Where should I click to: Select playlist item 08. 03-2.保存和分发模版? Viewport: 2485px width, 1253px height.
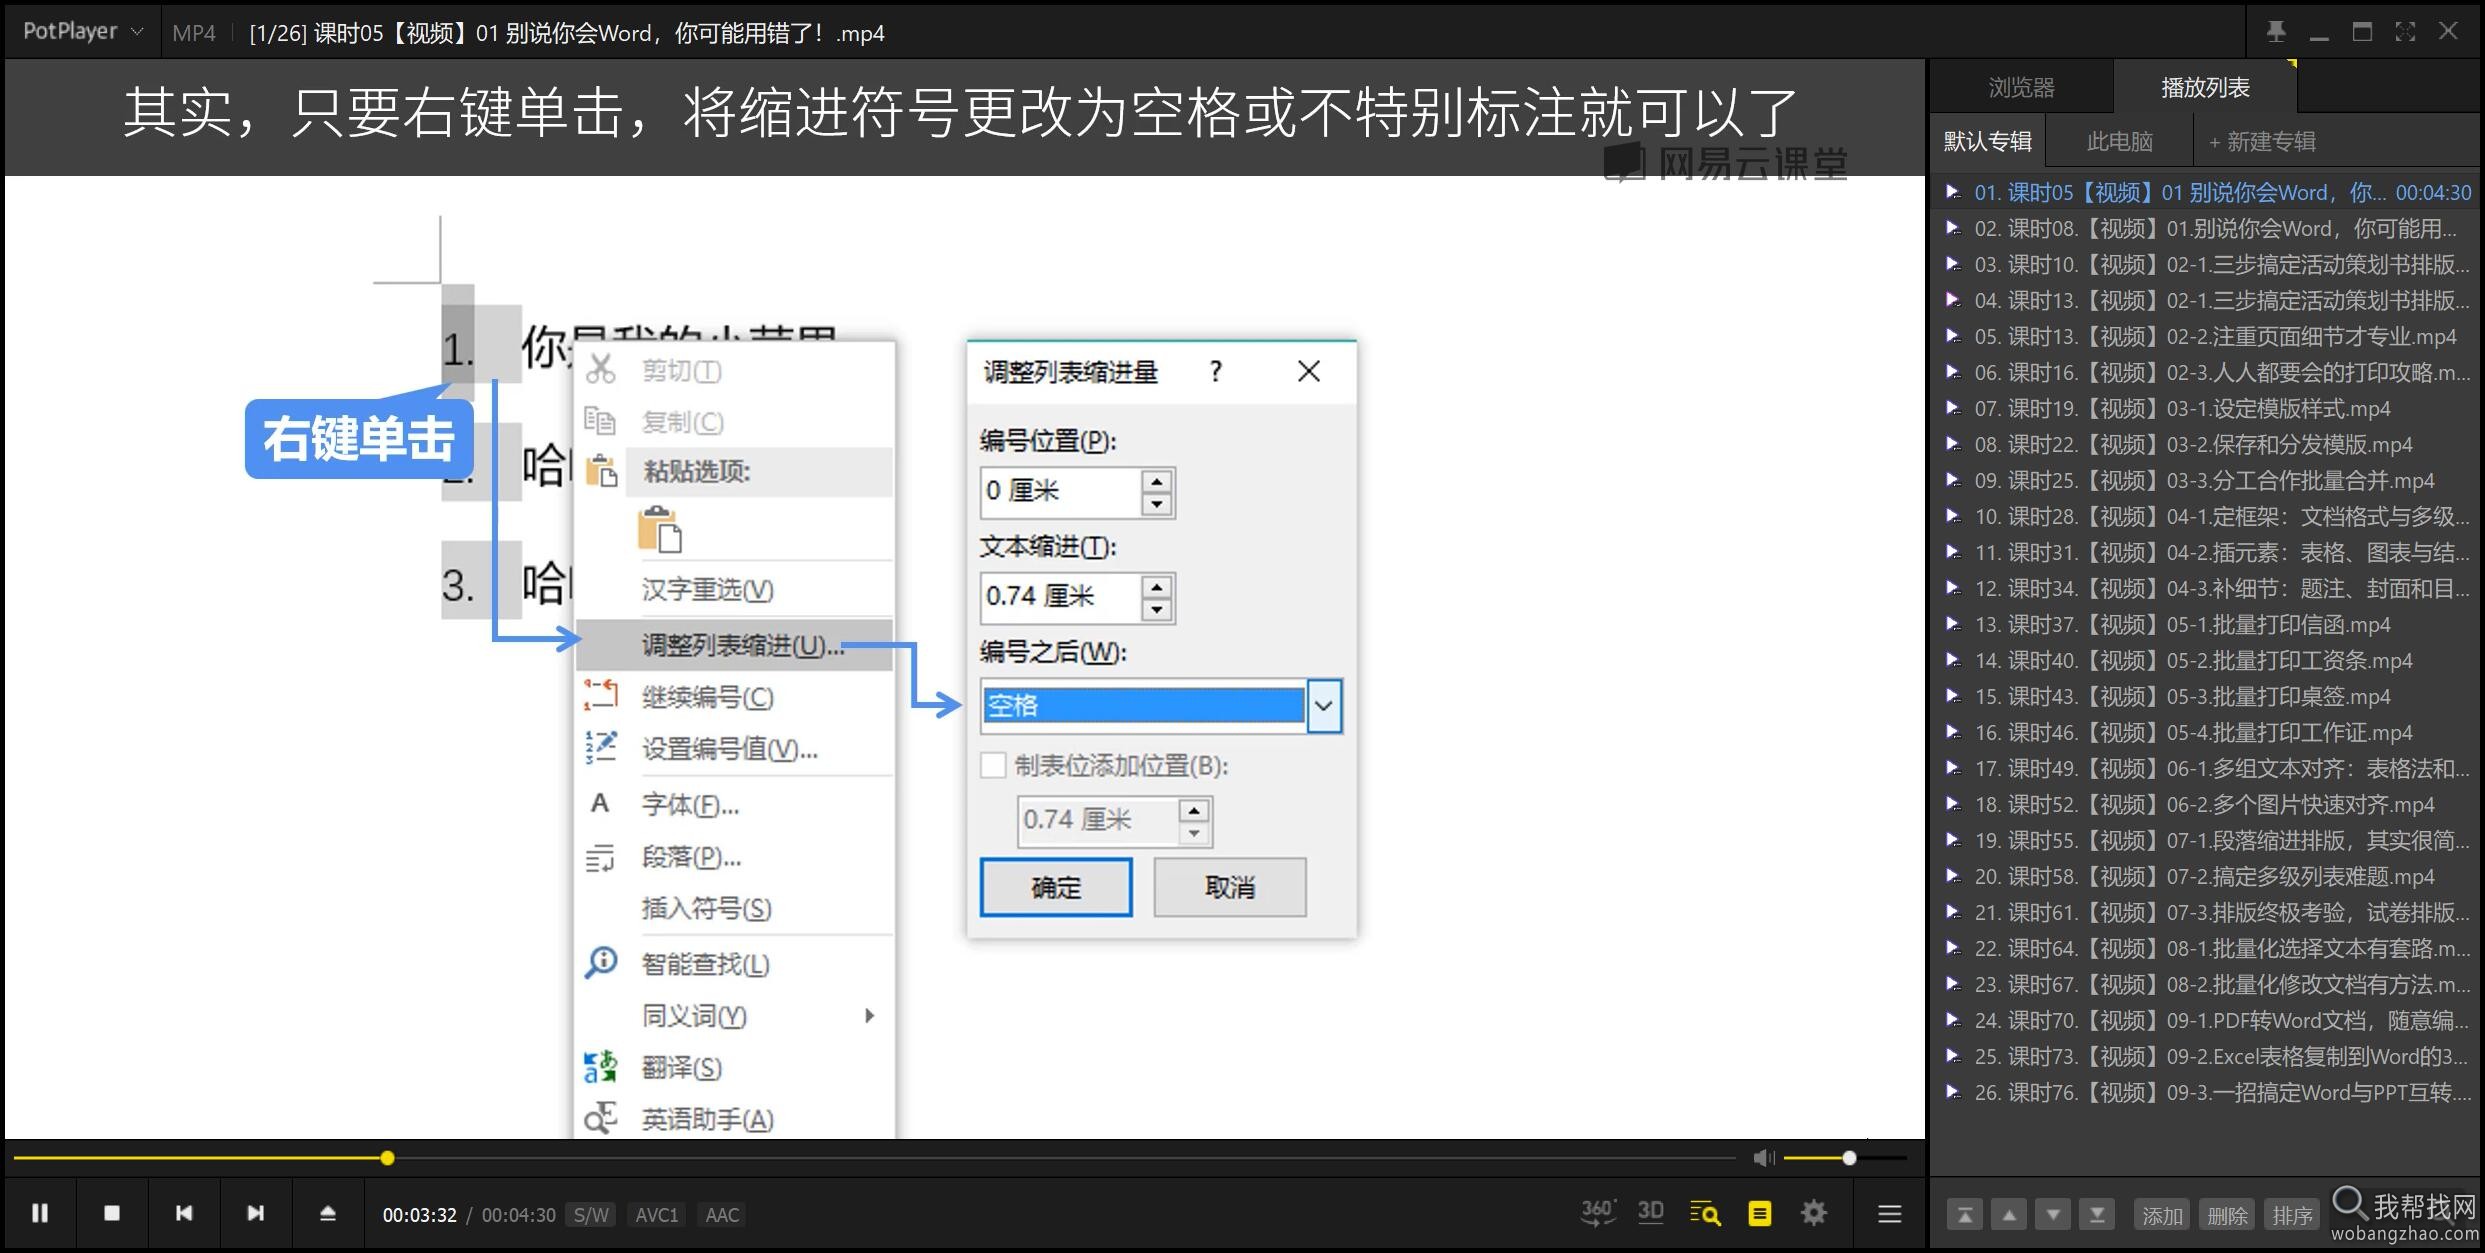tap(2207, 444)
